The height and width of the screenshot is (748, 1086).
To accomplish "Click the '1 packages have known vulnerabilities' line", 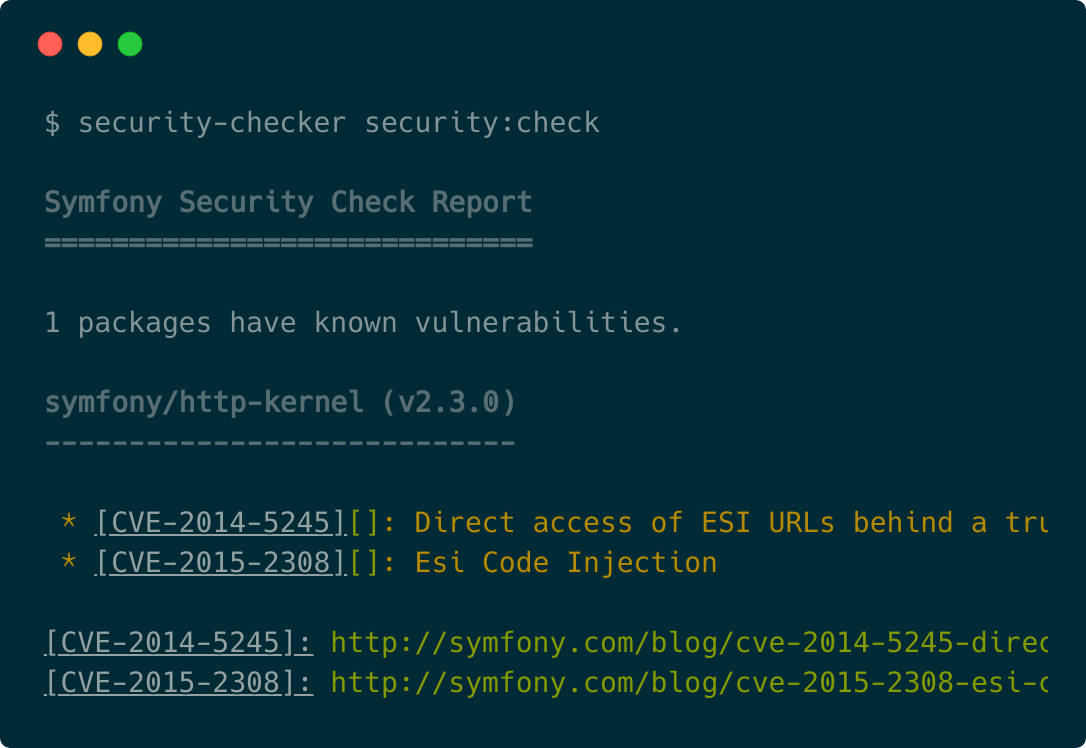I will (x=363, y=323).
